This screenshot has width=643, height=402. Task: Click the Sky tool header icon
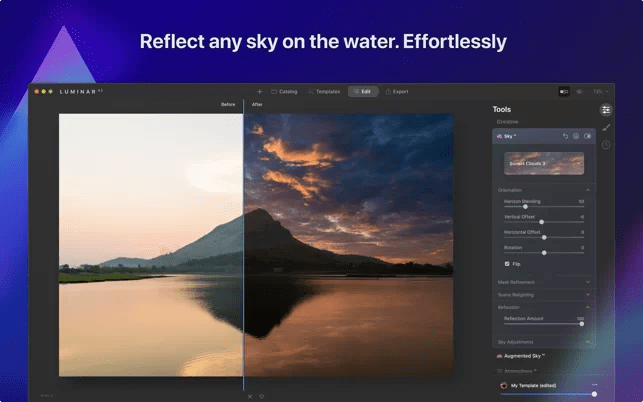pyautogui.click(x=499, y=136)
